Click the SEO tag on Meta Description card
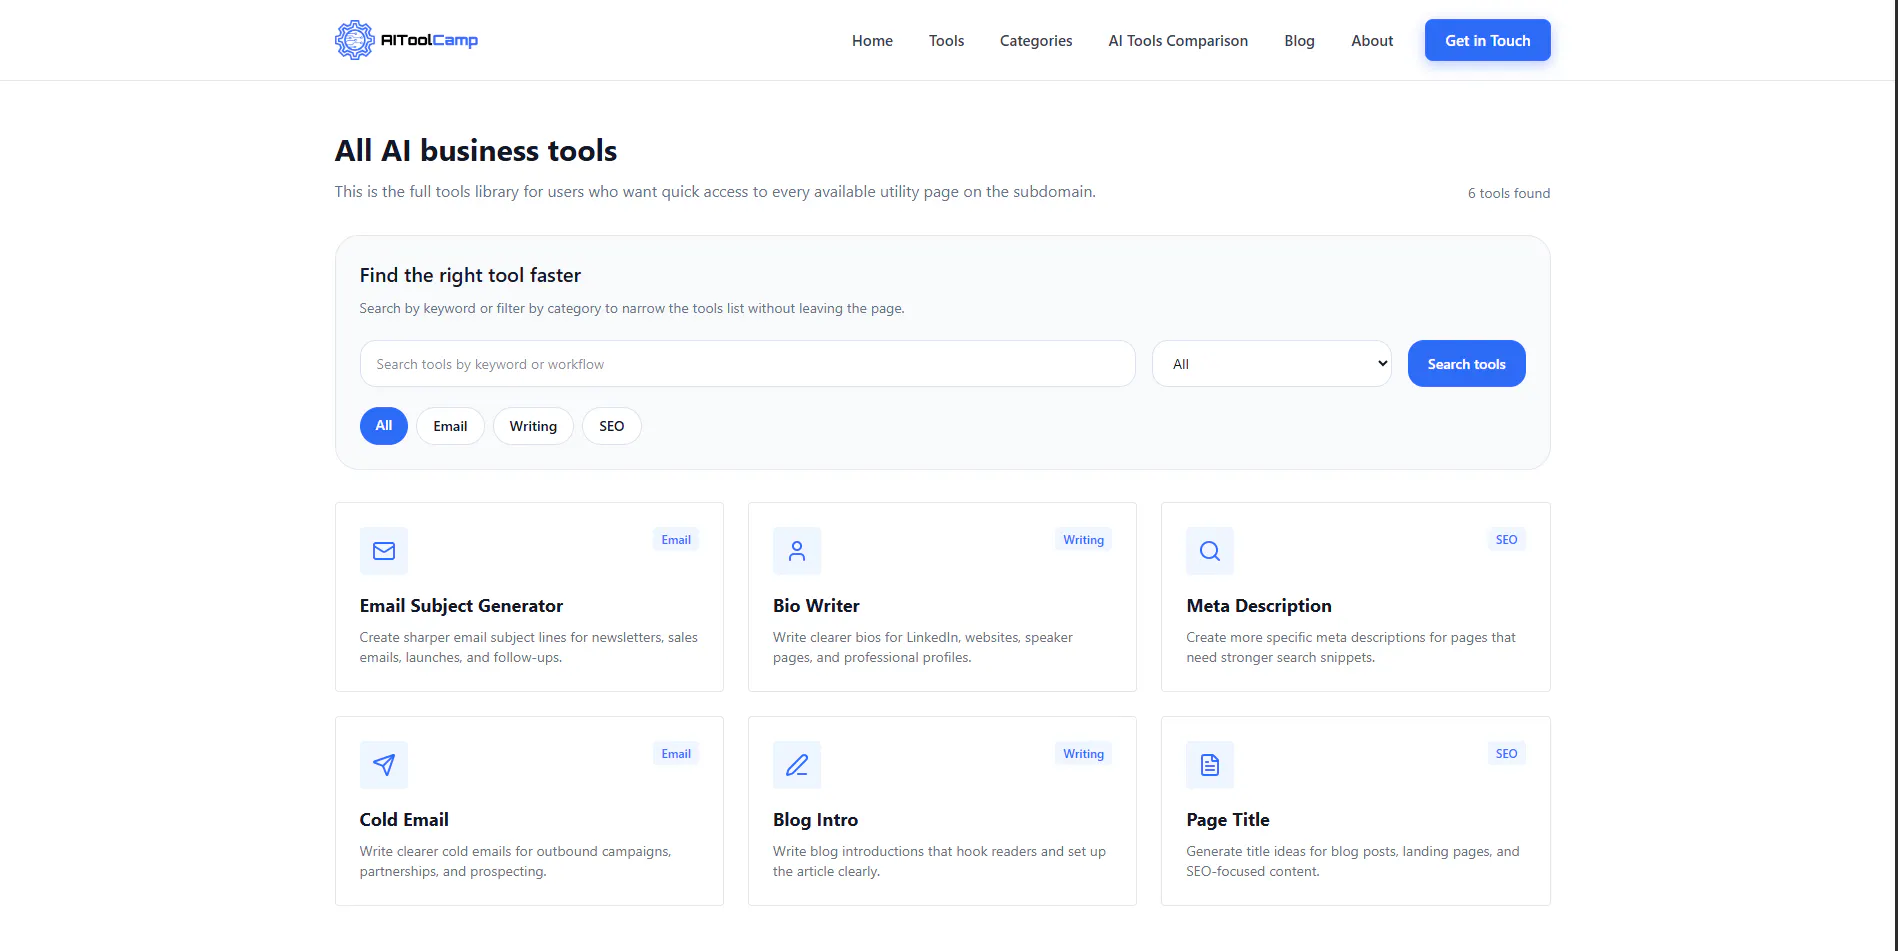1898x951 pixels. tap(1506, 540)
